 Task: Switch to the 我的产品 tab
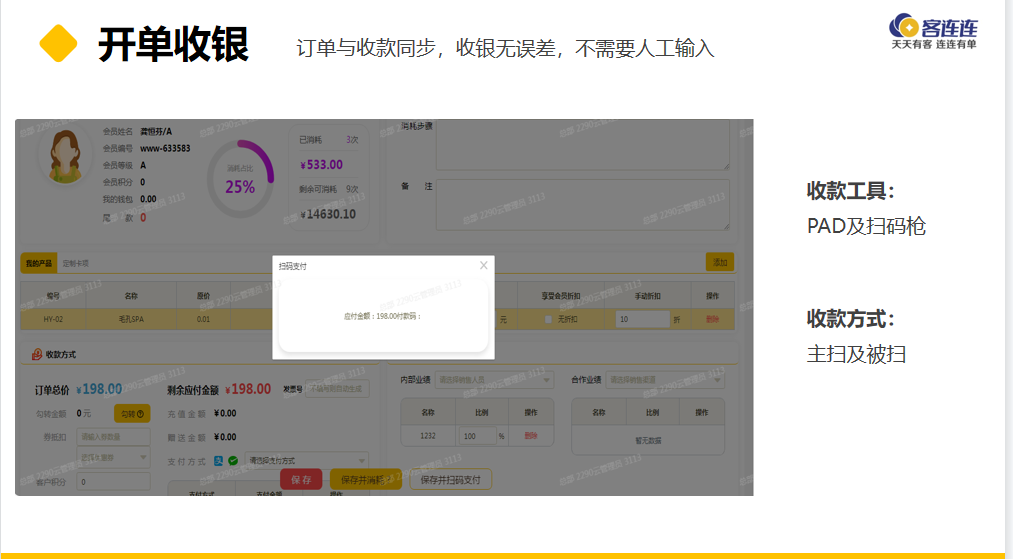point(39,263)
